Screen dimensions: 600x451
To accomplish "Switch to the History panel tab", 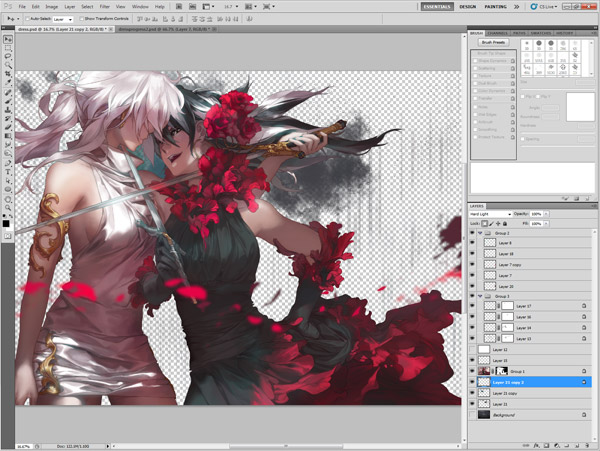I will [x=564, y=33].
